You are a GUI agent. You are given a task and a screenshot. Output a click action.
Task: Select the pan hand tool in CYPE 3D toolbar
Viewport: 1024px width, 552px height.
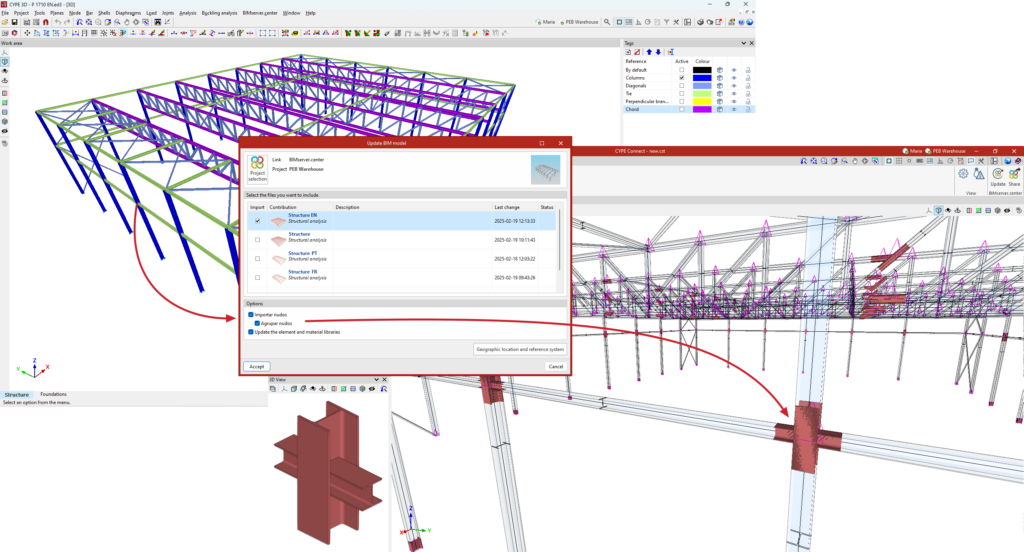127,22
